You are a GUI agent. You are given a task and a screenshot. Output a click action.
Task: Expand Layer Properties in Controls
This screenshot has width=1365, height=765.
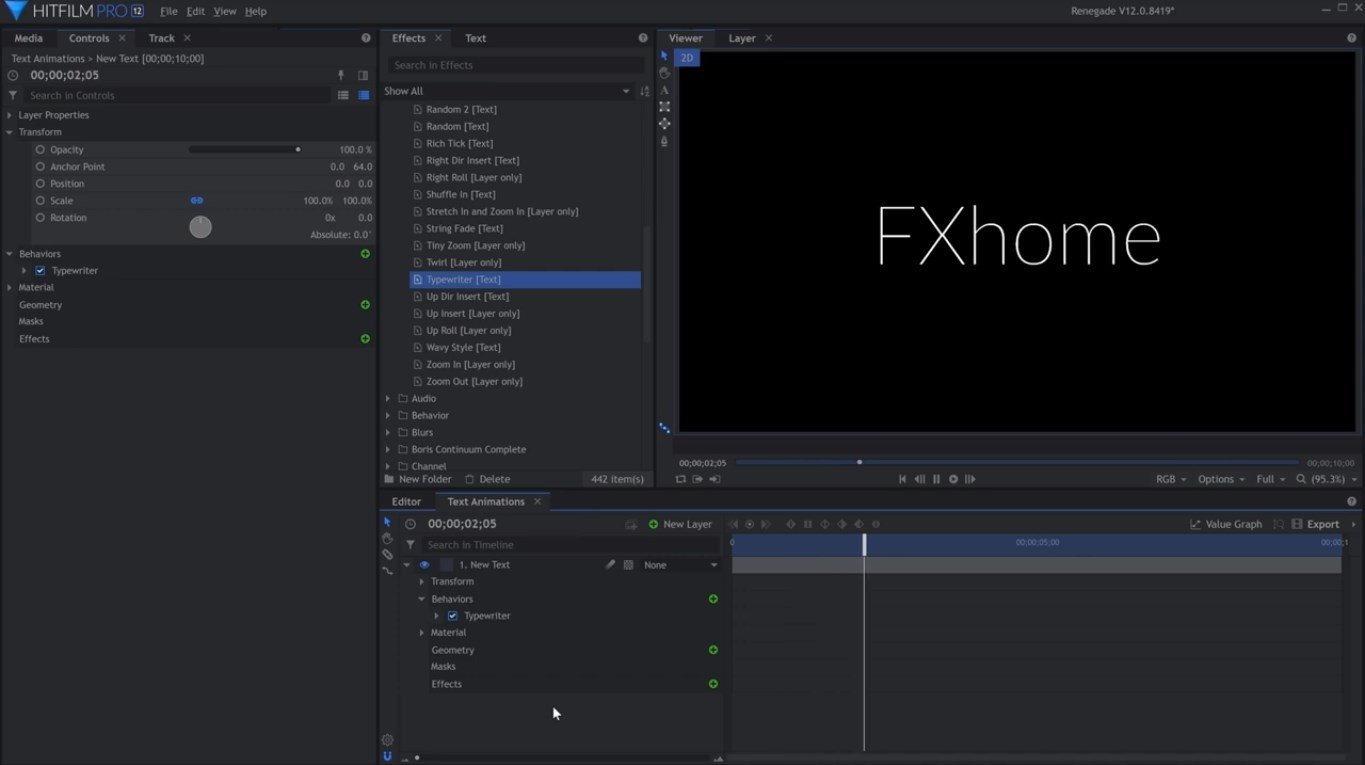(x=10, y=115)
